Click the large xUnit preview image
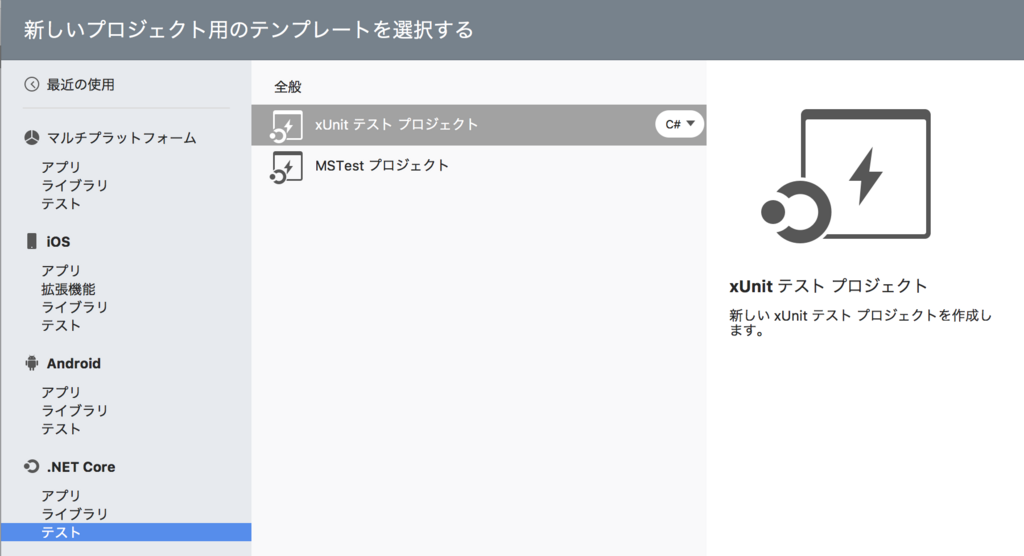This screenshot has width=1024, height=556. pyautogui.click(x=846, y=176)
